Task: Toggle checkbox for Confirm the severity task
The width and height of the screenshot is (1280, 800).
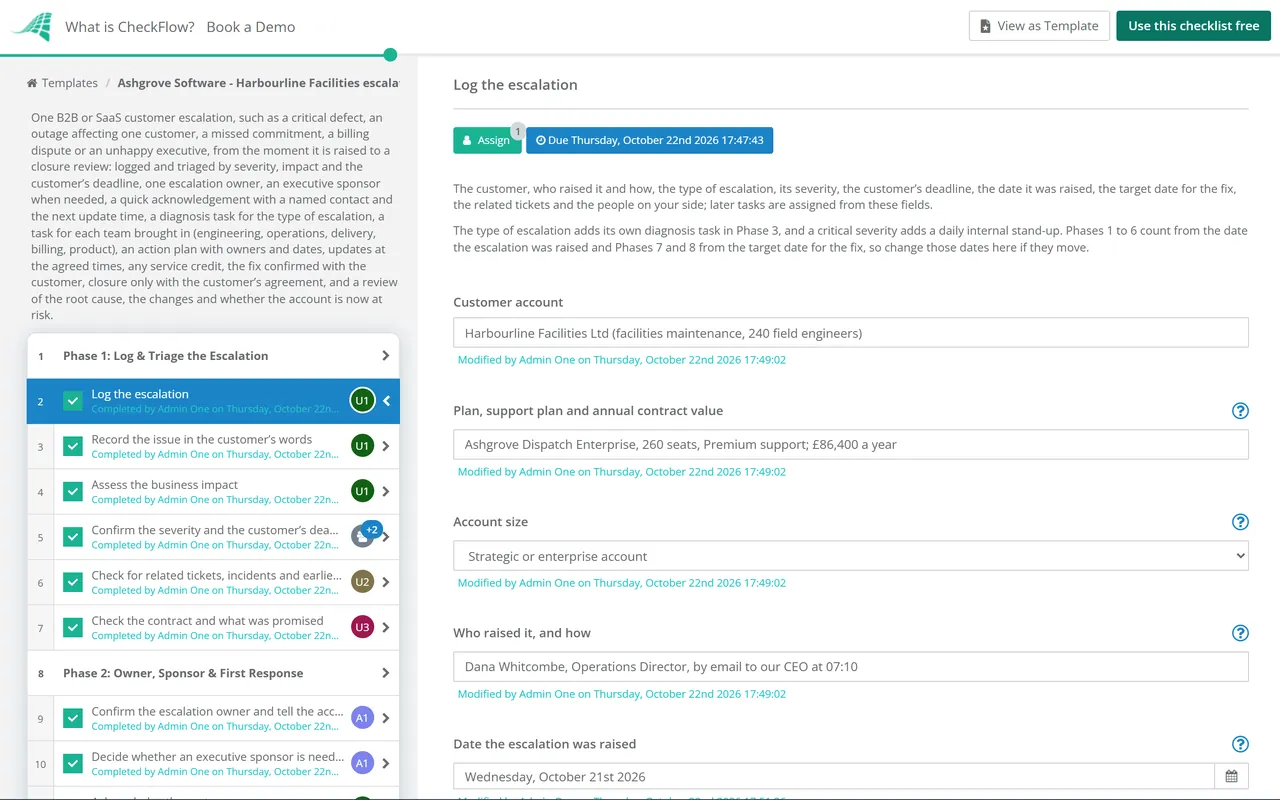Action: (x=73, y=537)
